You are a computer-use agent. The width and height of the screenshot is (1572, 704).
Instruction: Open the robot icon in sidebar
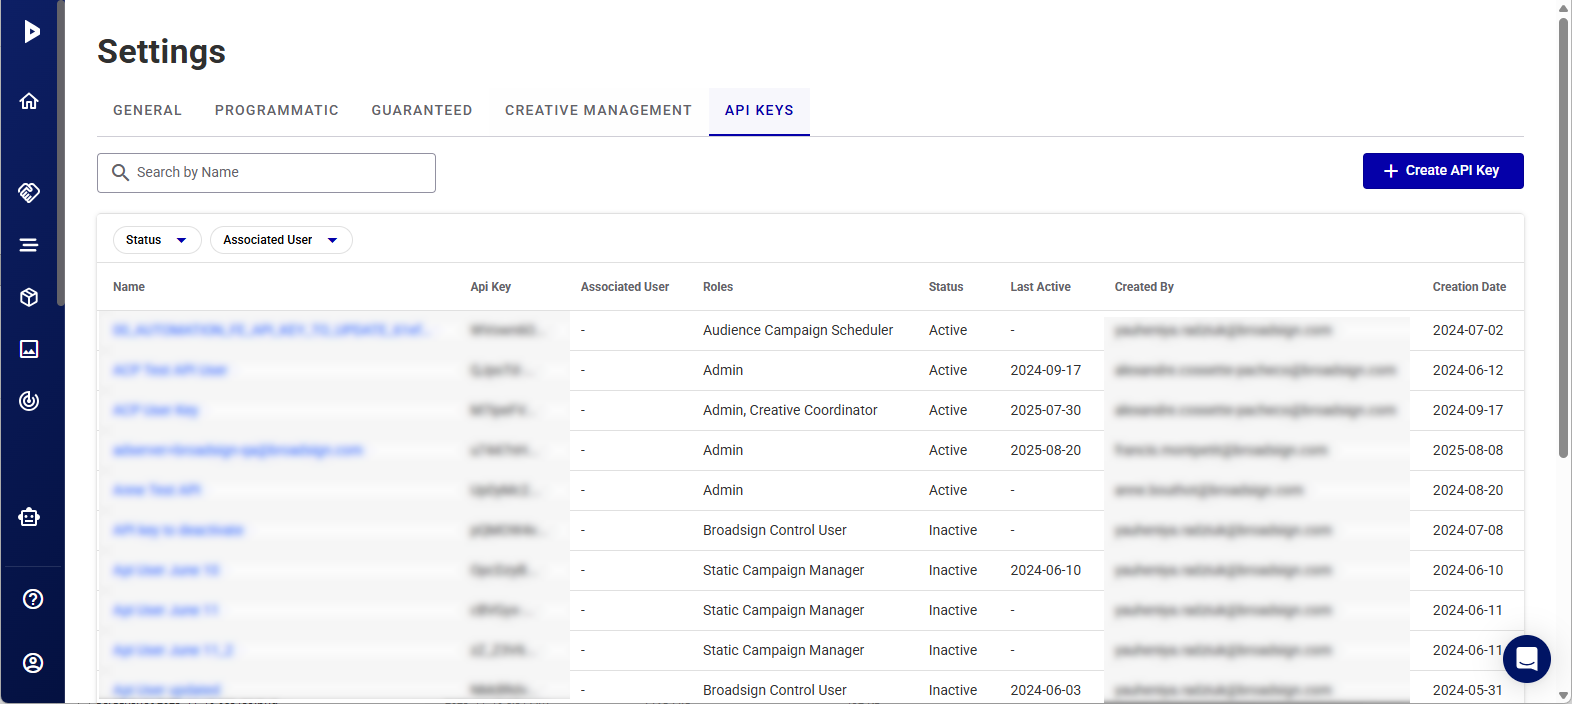29,517
